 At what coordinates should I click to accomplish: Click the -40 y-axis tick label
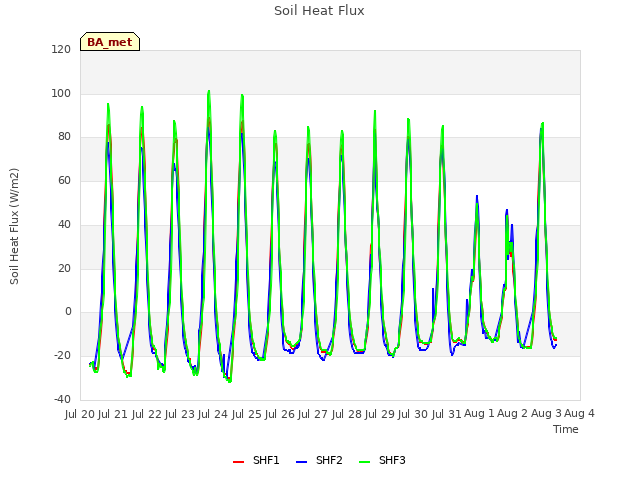coord(62,399)
